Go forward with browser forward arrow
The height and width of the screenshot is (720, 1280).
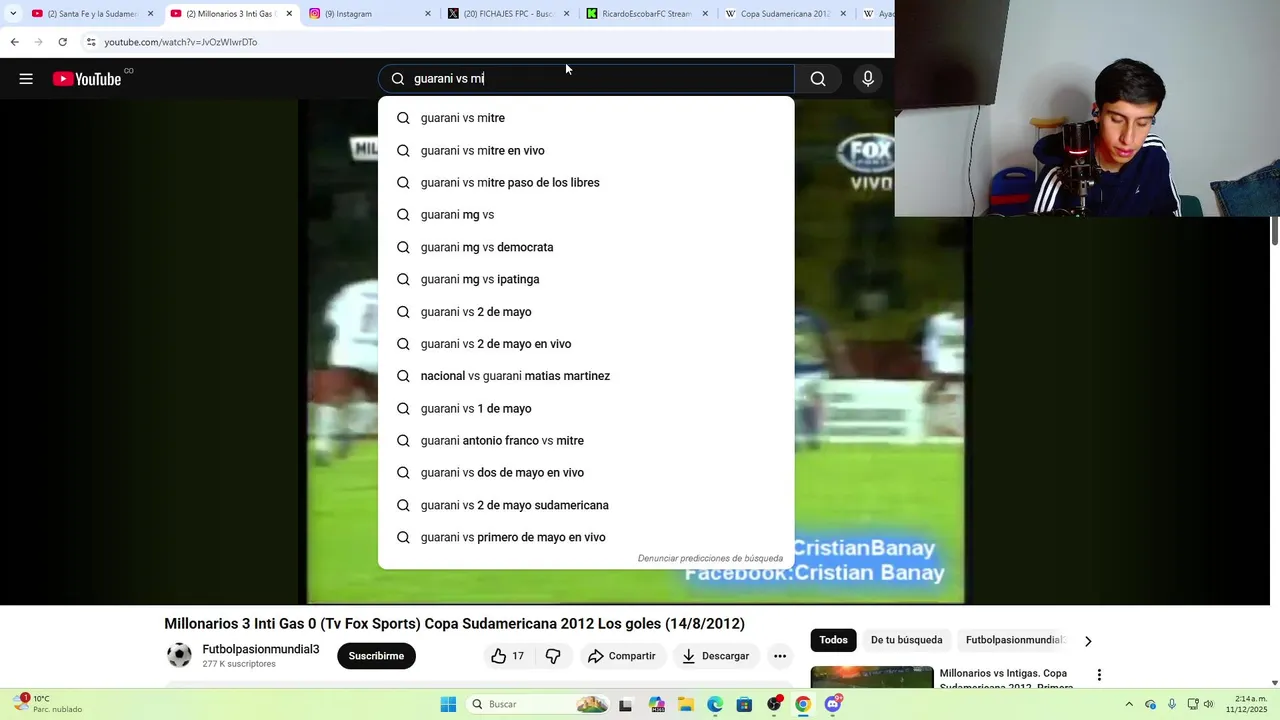pos(38,42)
